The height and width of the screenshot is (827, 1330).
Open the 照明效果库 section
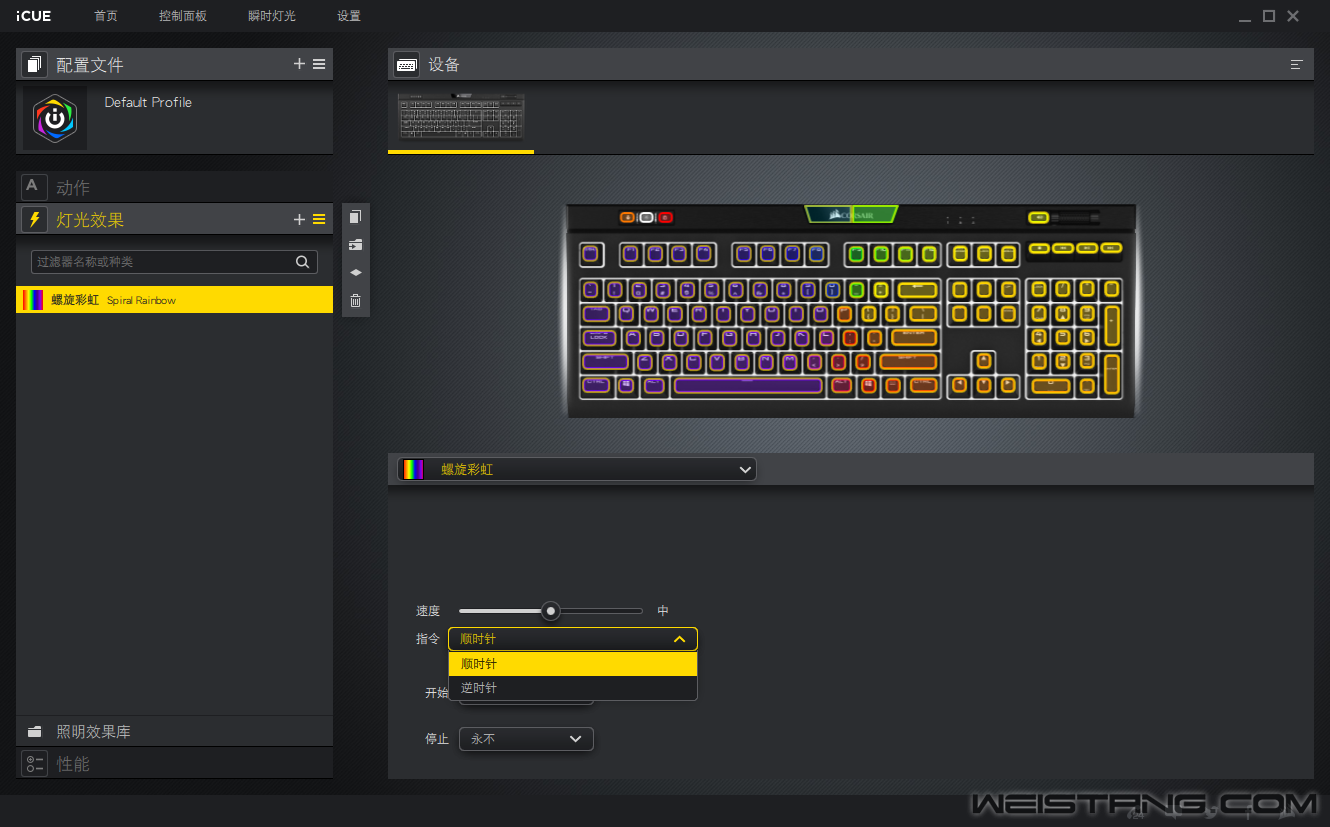[x=93, y=732]
